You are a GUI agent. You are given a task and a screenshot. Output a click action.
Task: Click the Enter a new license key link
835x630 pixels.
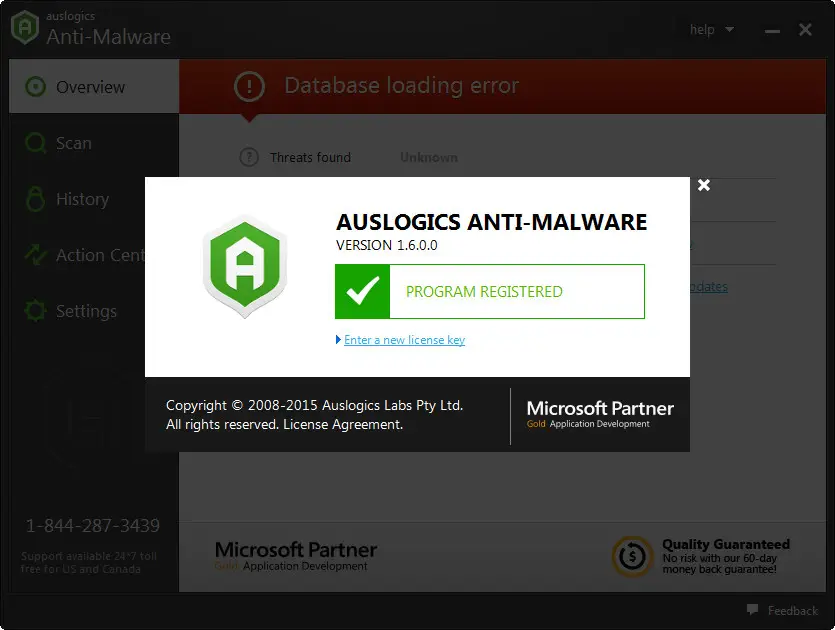coord(404,340)
